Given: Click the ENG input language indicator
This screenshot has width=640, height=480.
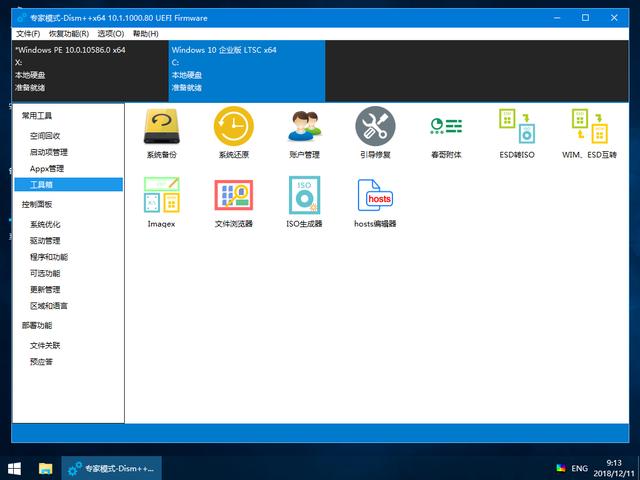Looking at the screenshot, I should [579, 468].
